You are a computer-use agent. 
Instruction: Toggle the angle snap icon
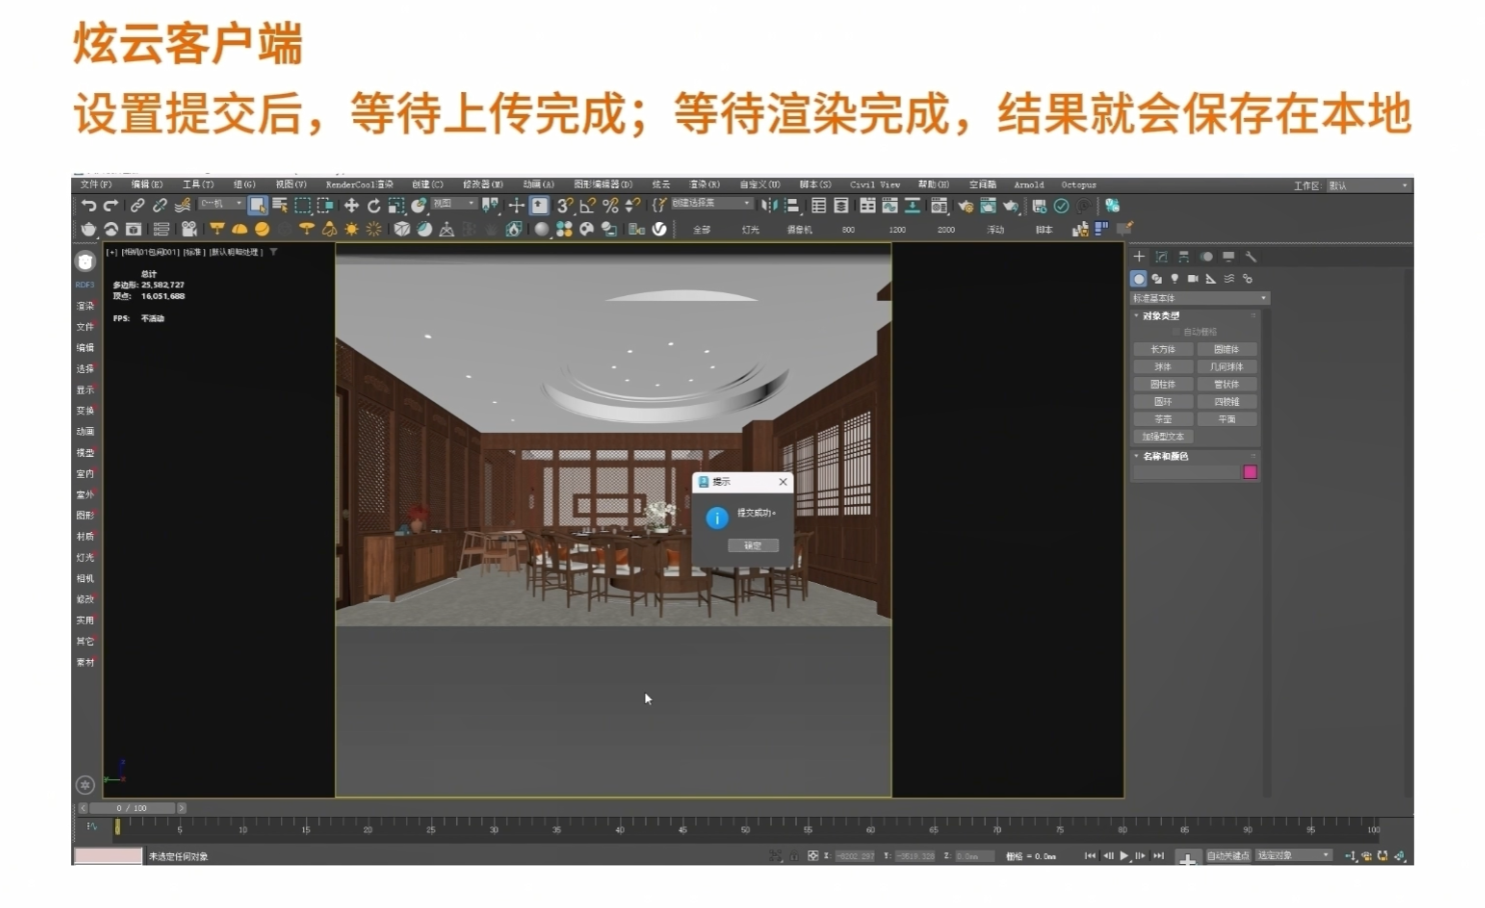point(587,206)
